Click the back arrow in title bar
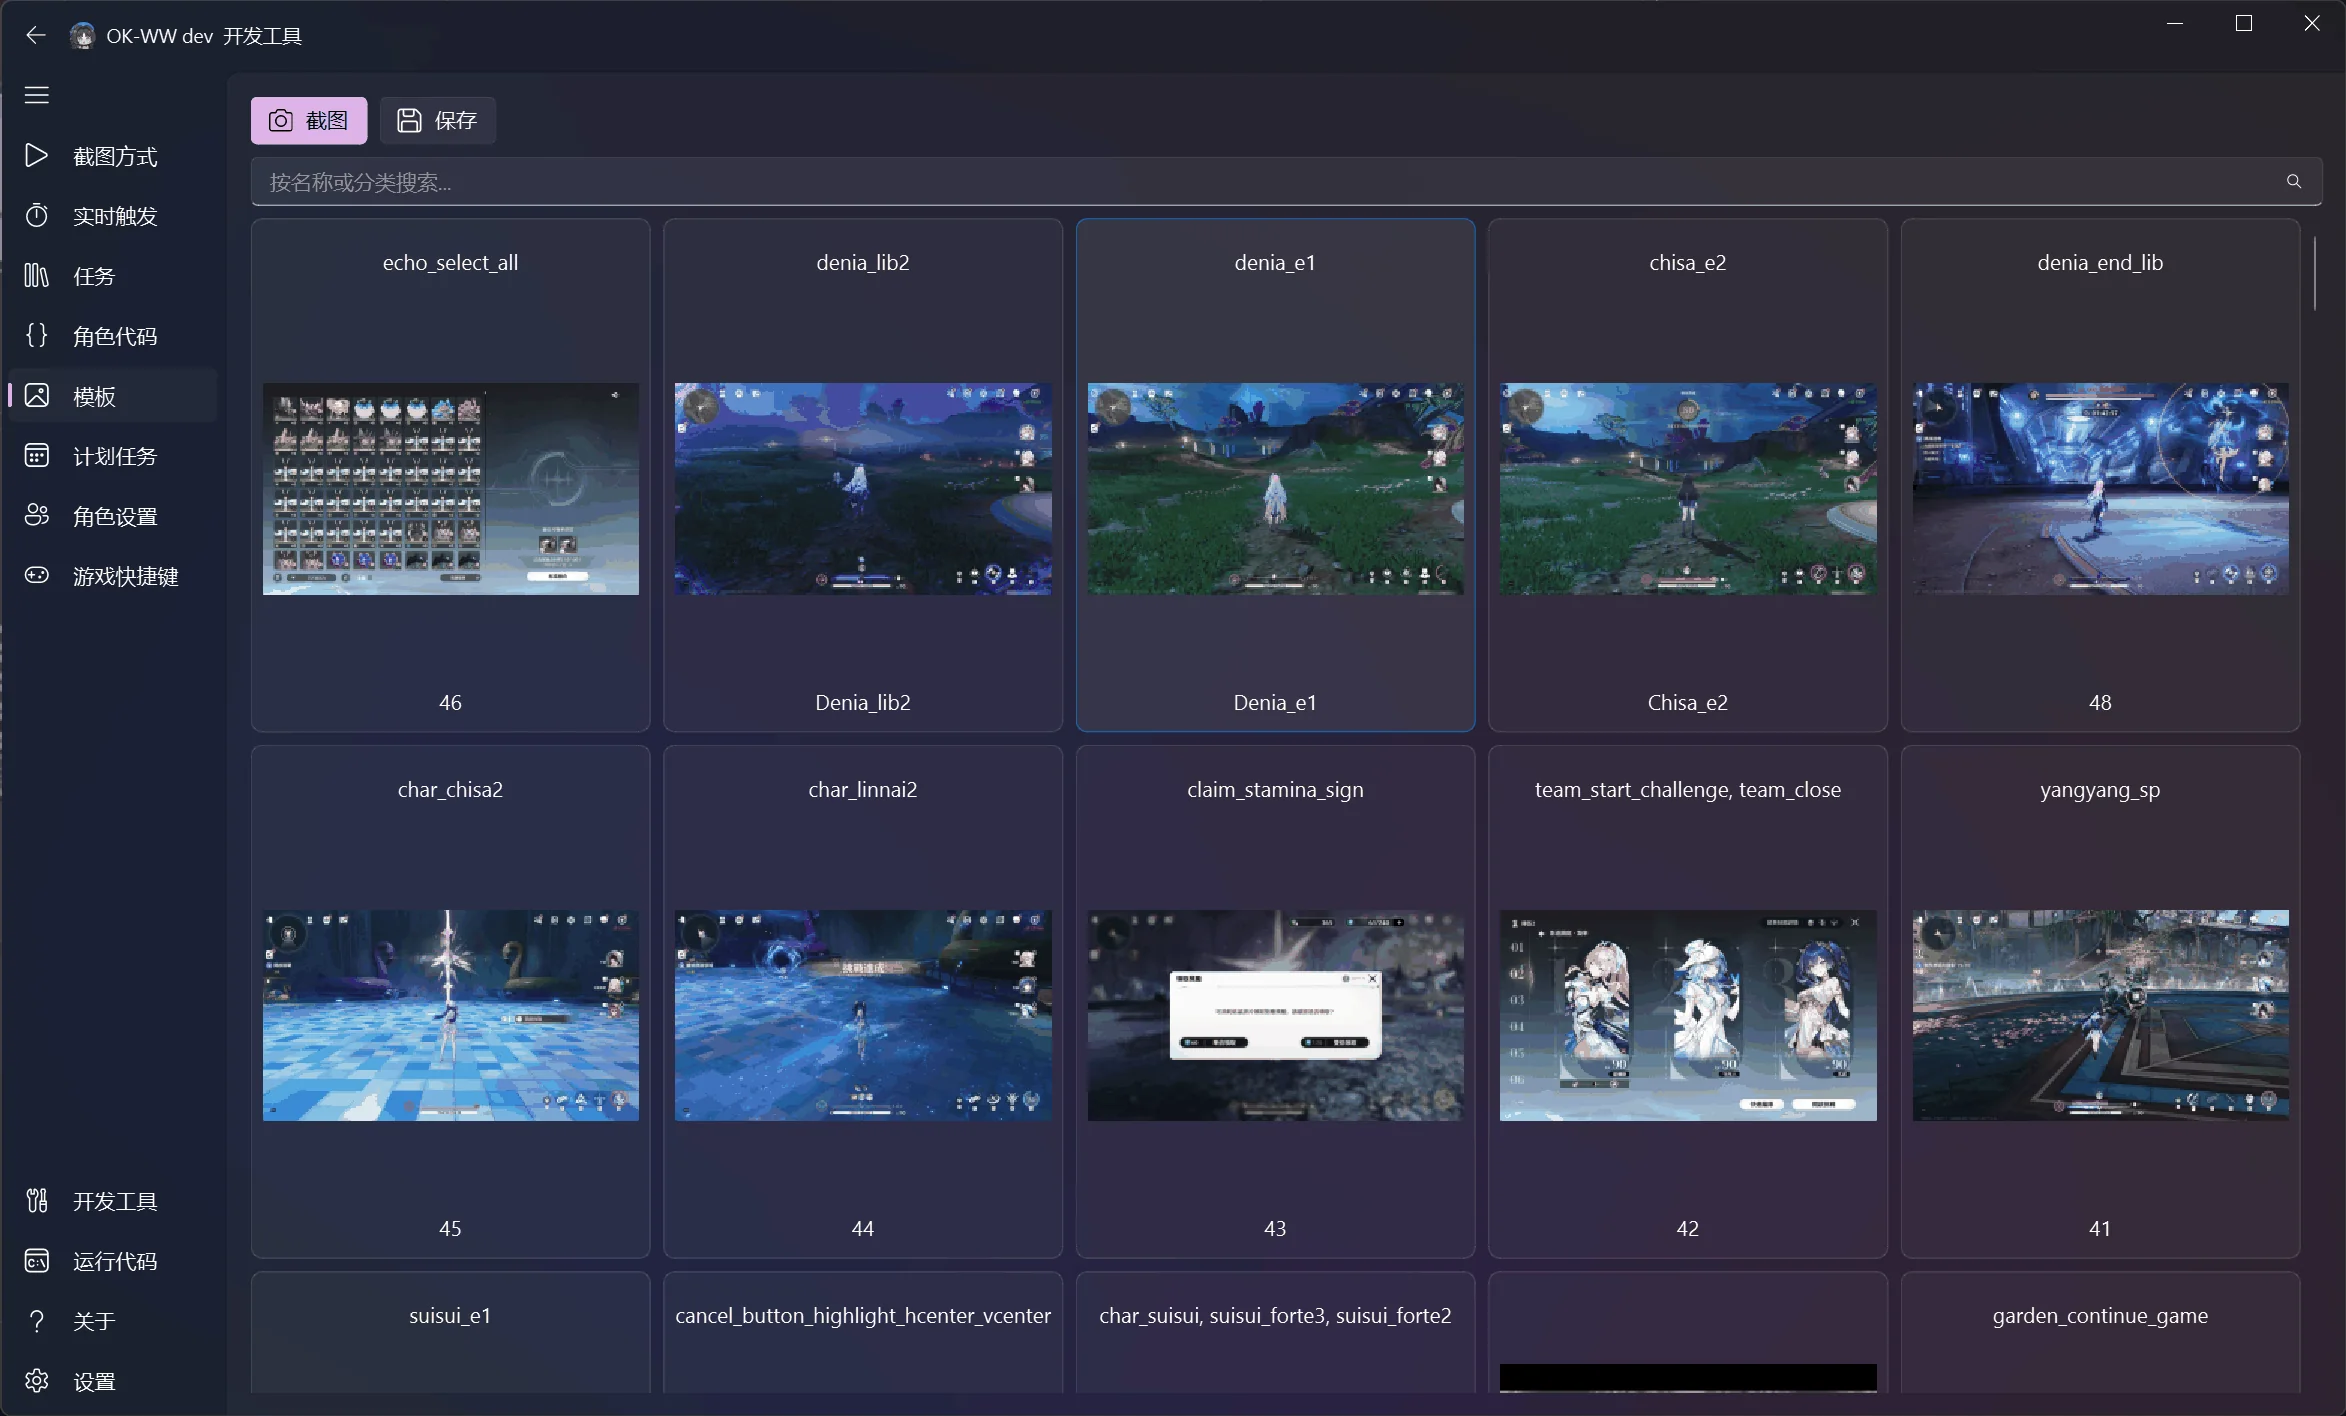 coord(36,36)
